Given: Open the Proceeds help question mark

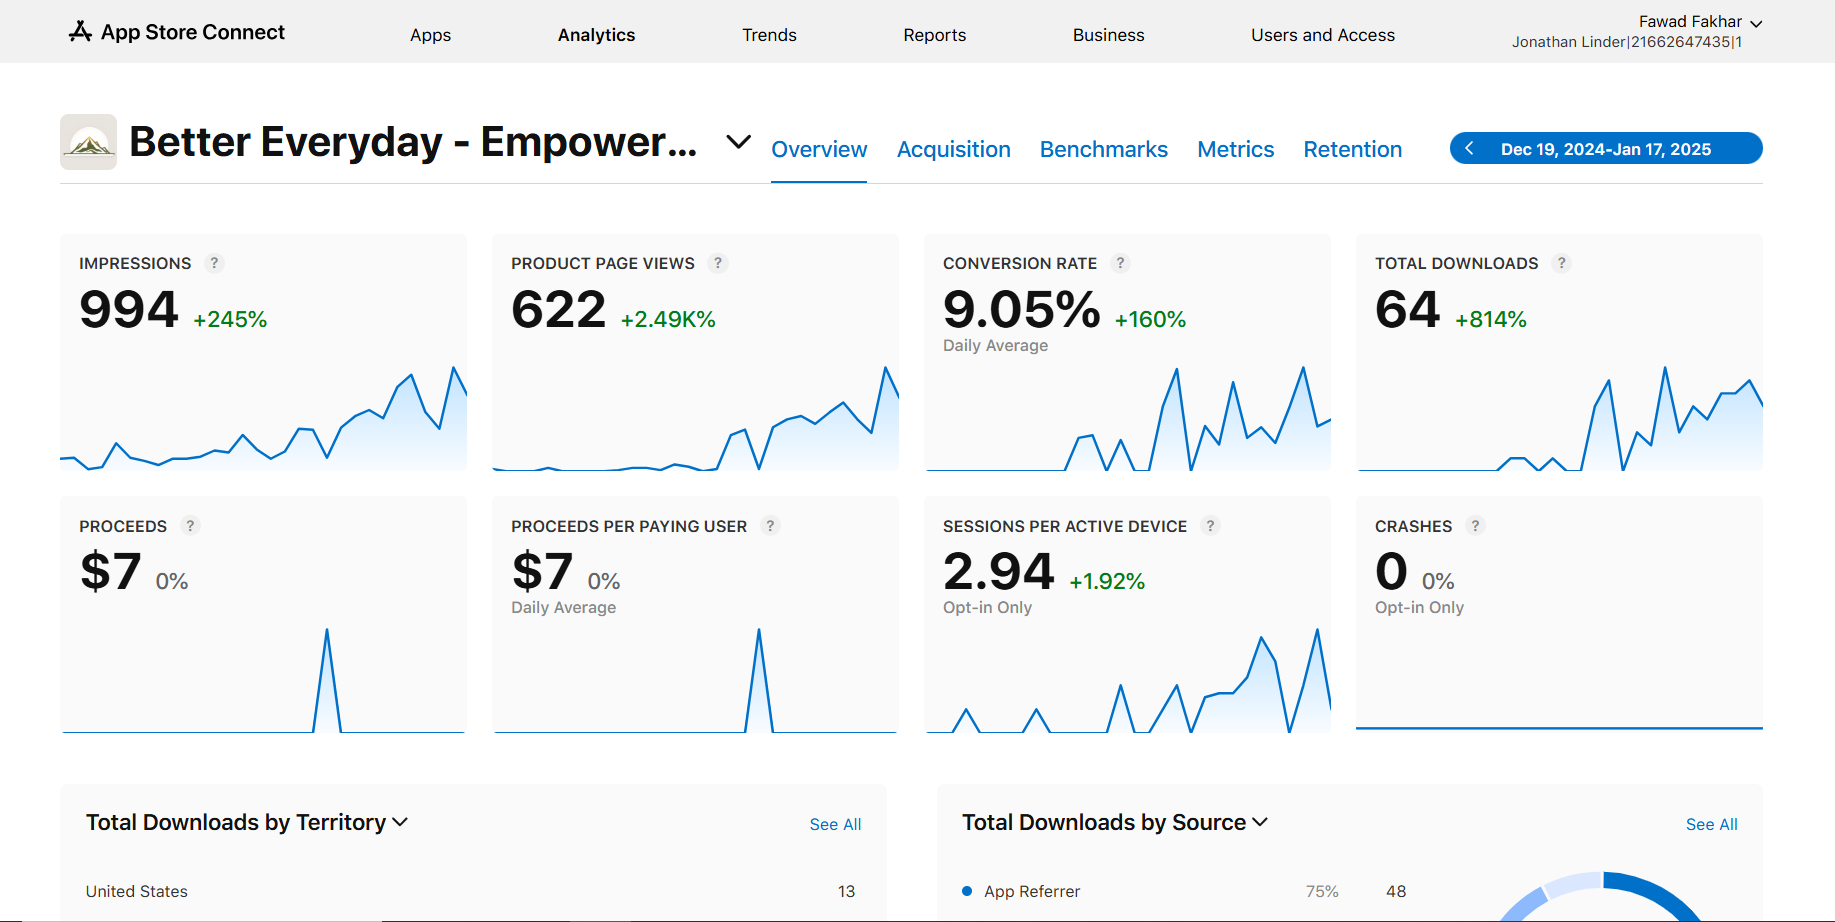Looking at the screenshot, I should pyautogui.click(x=190, y=525).
